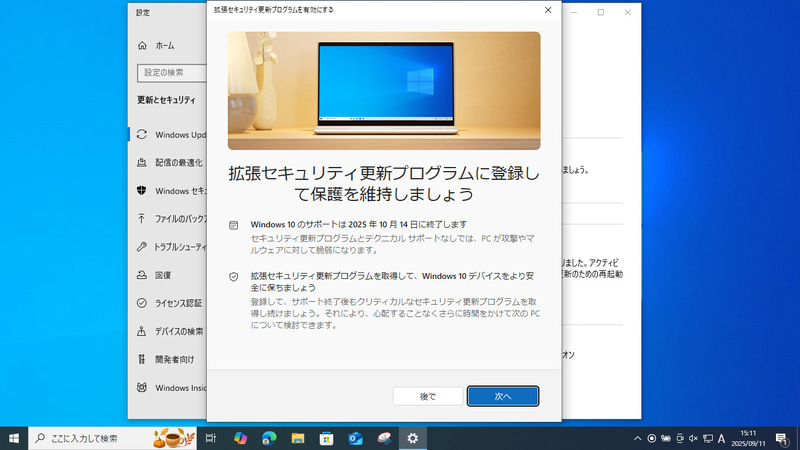This screenshot has height=450, width=800.
Task: Click heading 拡張セキュリティ更新プログラムに登録して保護を維持しましょう
Action: 384,184
